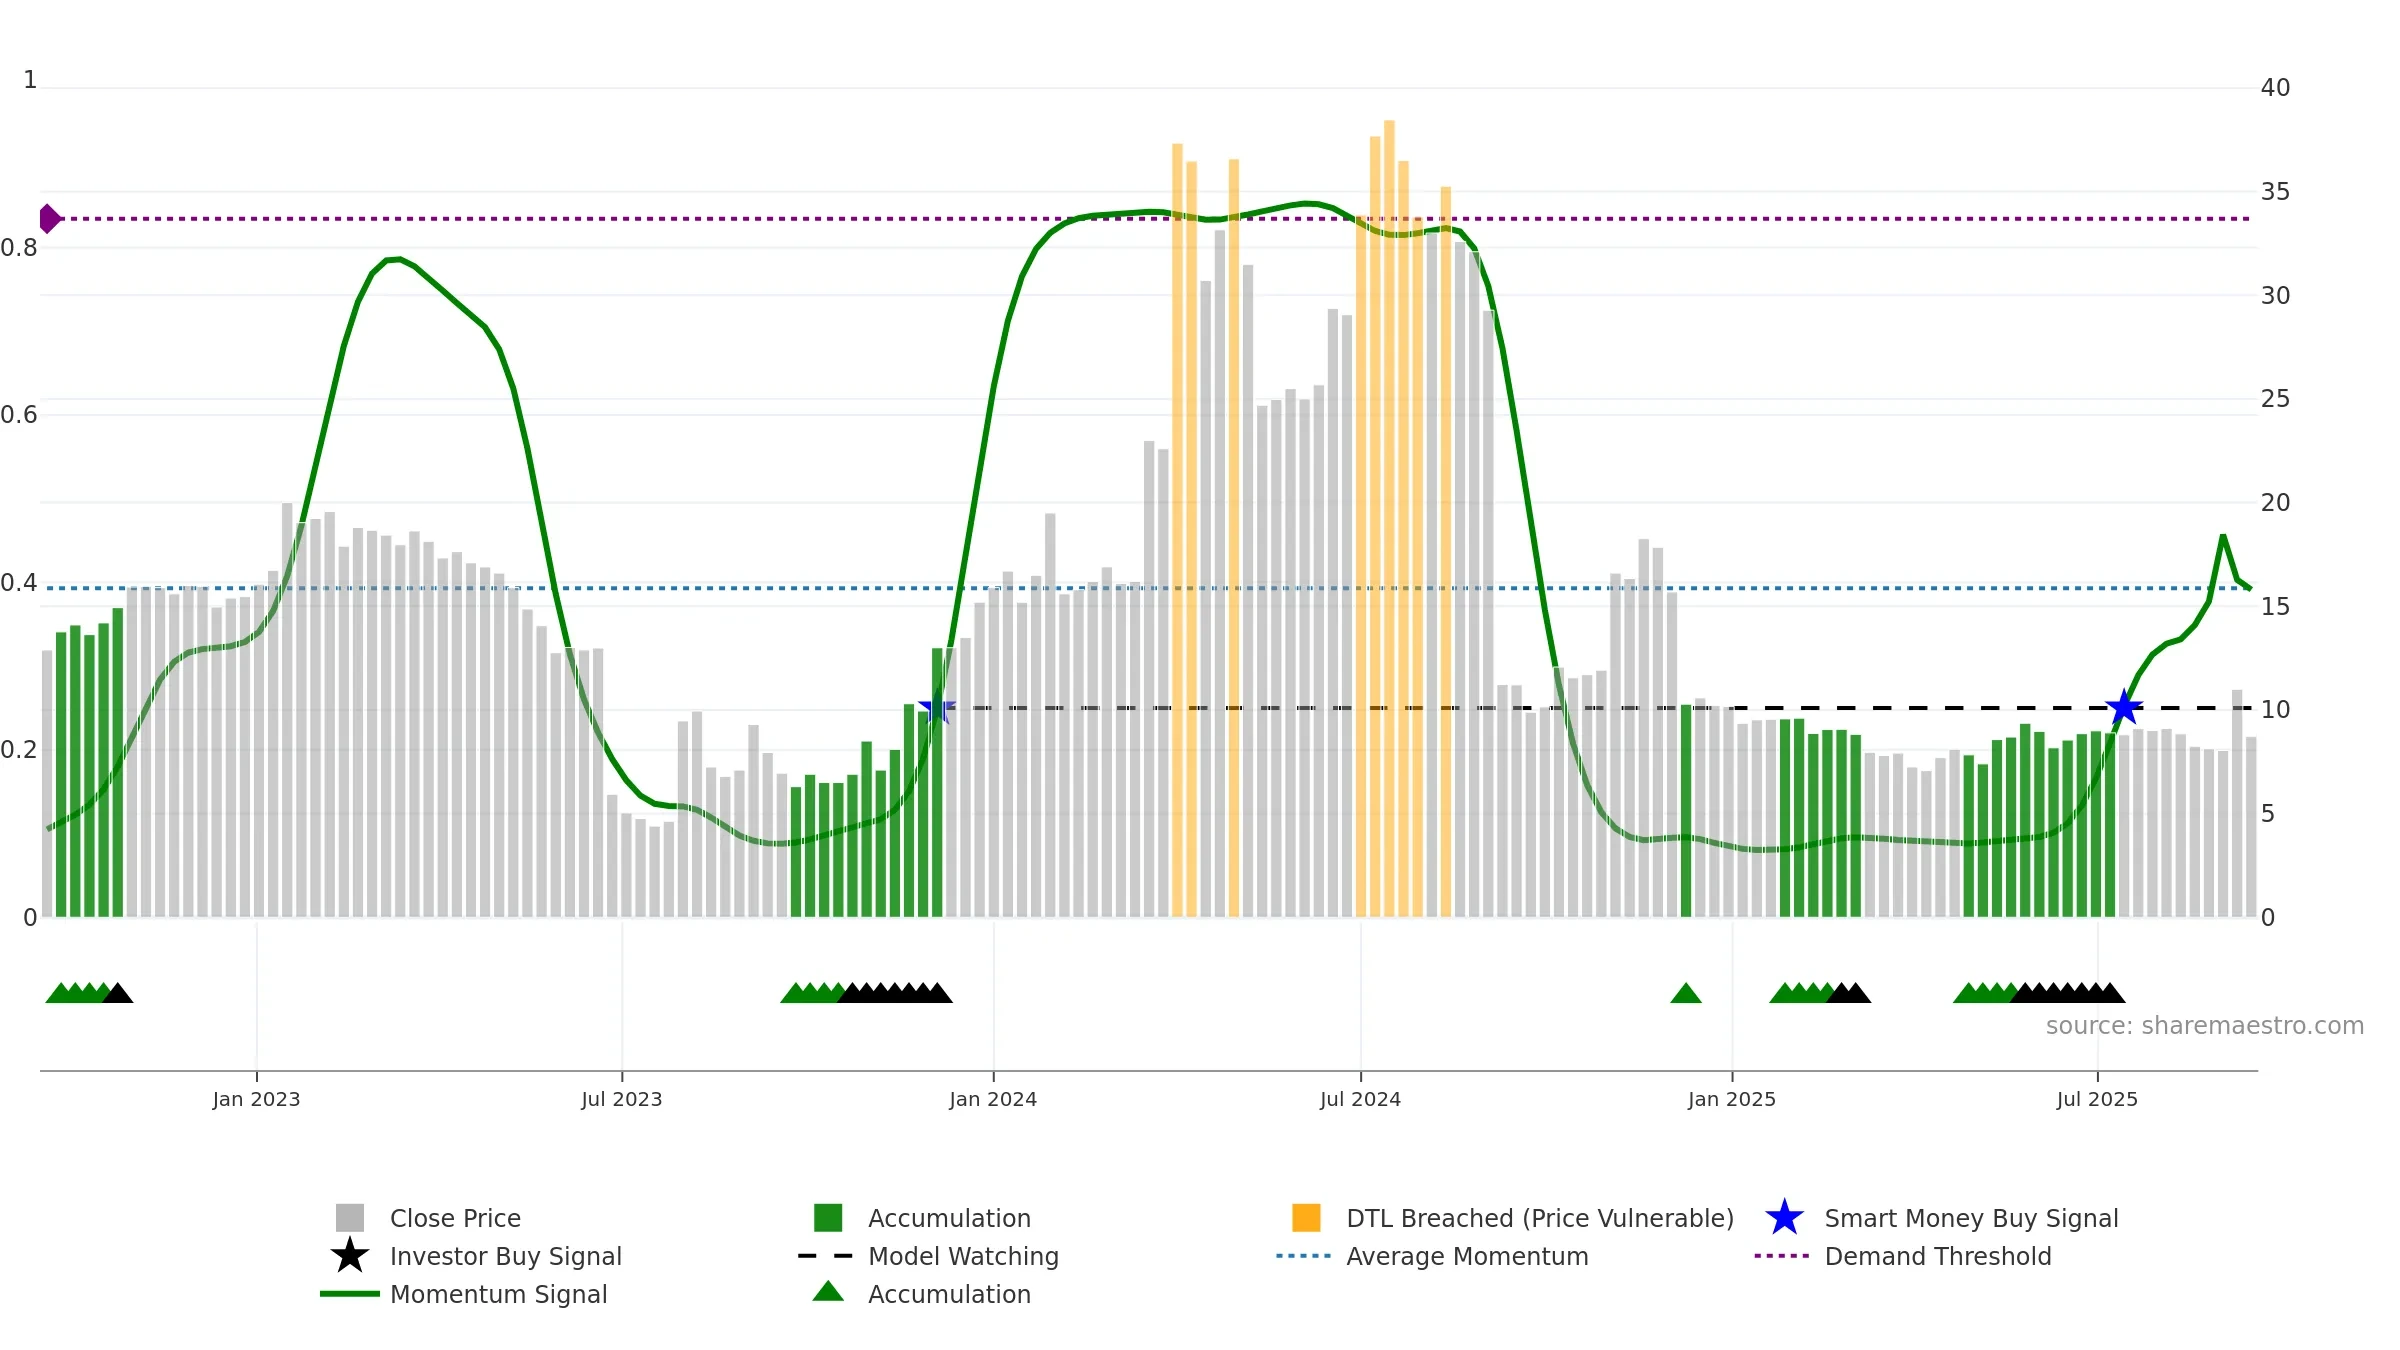Click the Jul 2024 axis label
This screenshot has height=1350, width=2400.
[1360, 1099]
